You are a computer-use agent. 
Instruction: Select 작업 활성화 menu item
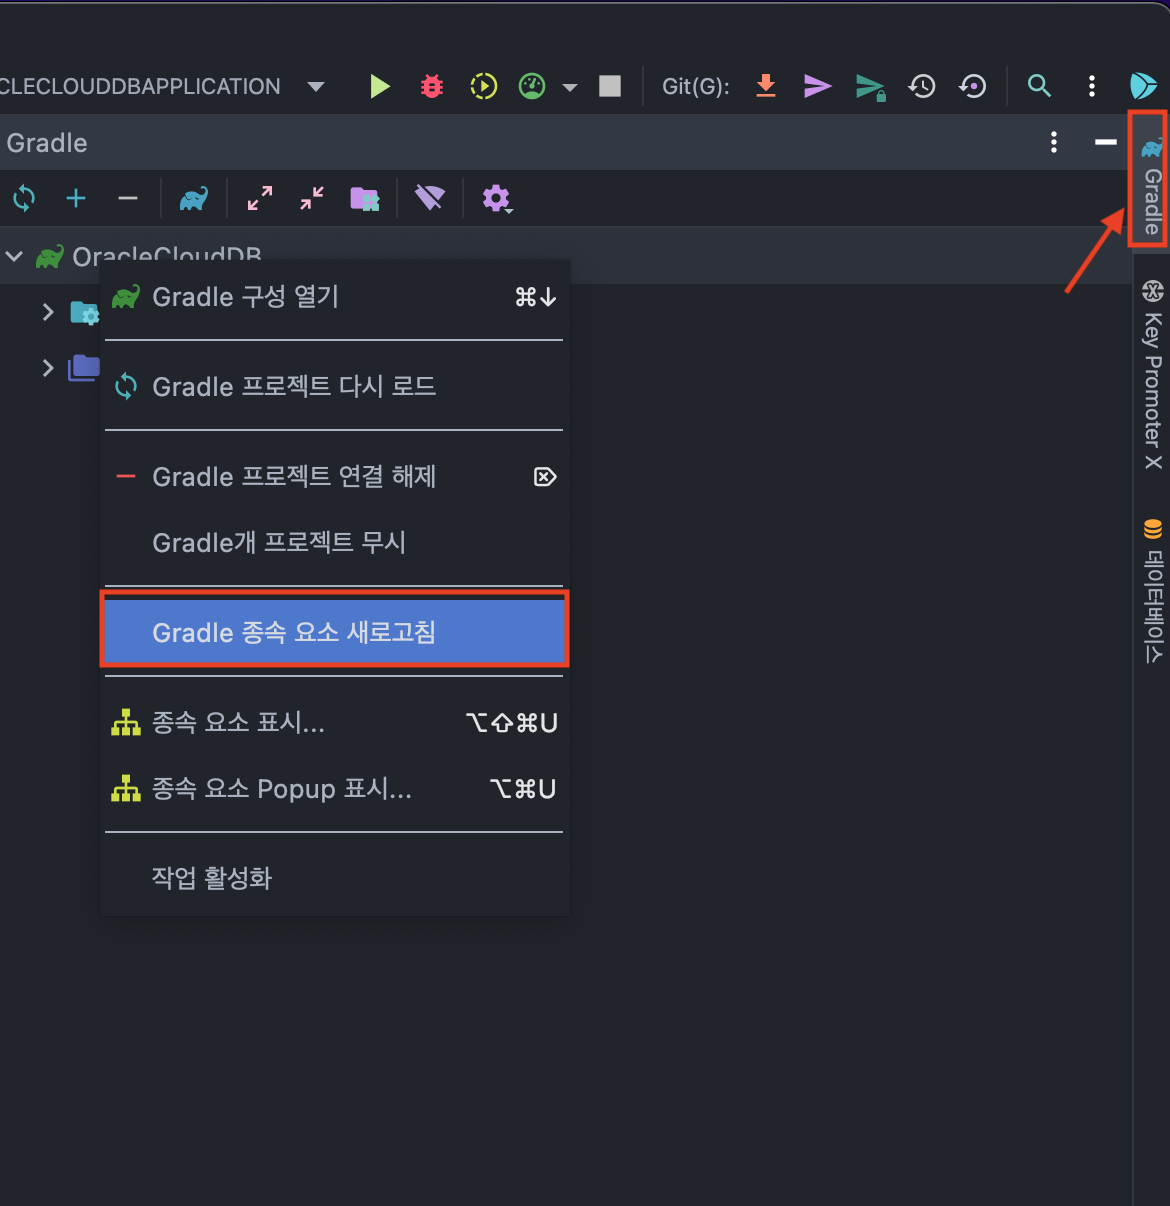[335, 878]
